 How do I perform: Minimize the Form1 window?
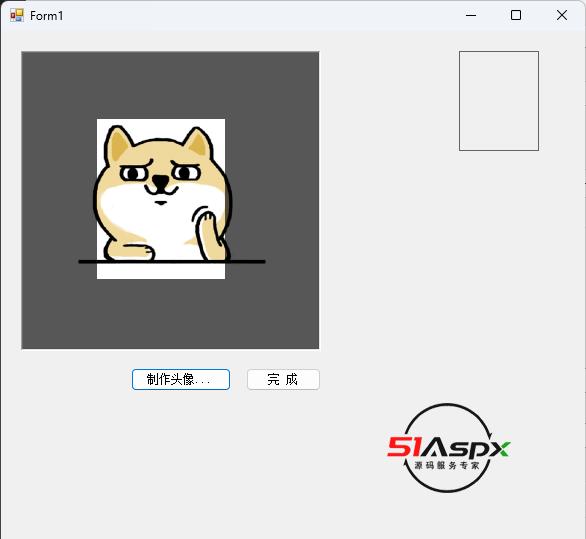[x=471, y=15]
